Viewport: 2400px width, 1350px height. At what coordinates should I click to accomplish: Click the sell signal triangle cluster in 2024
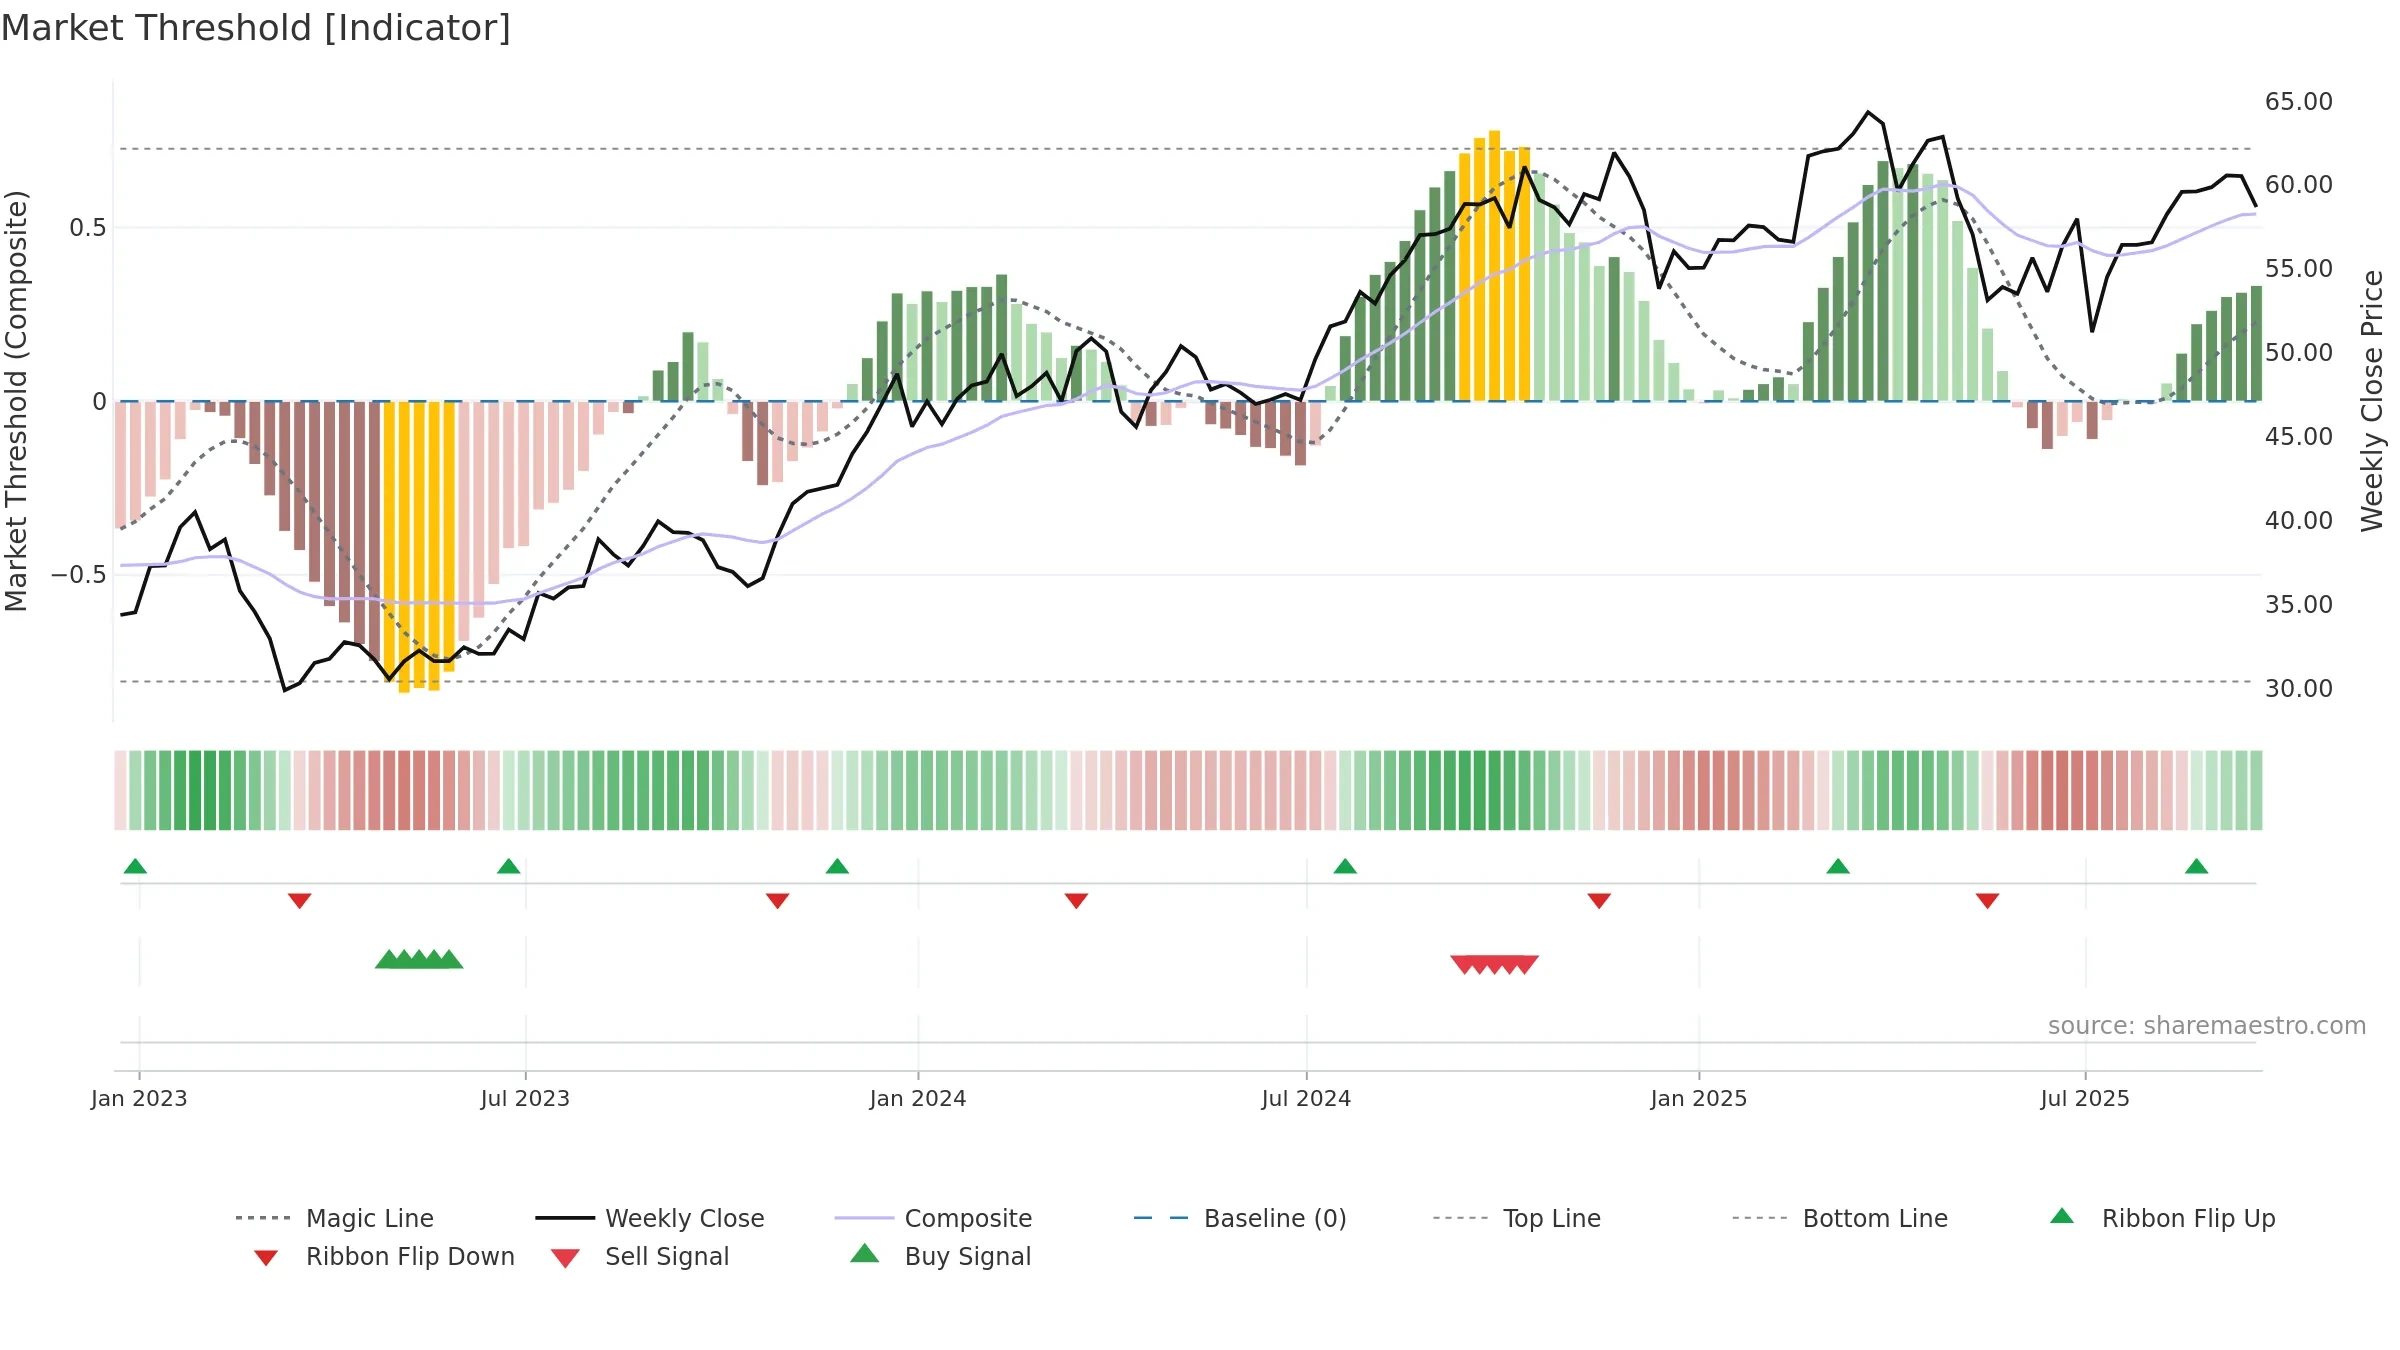(x=1494, y=964)
